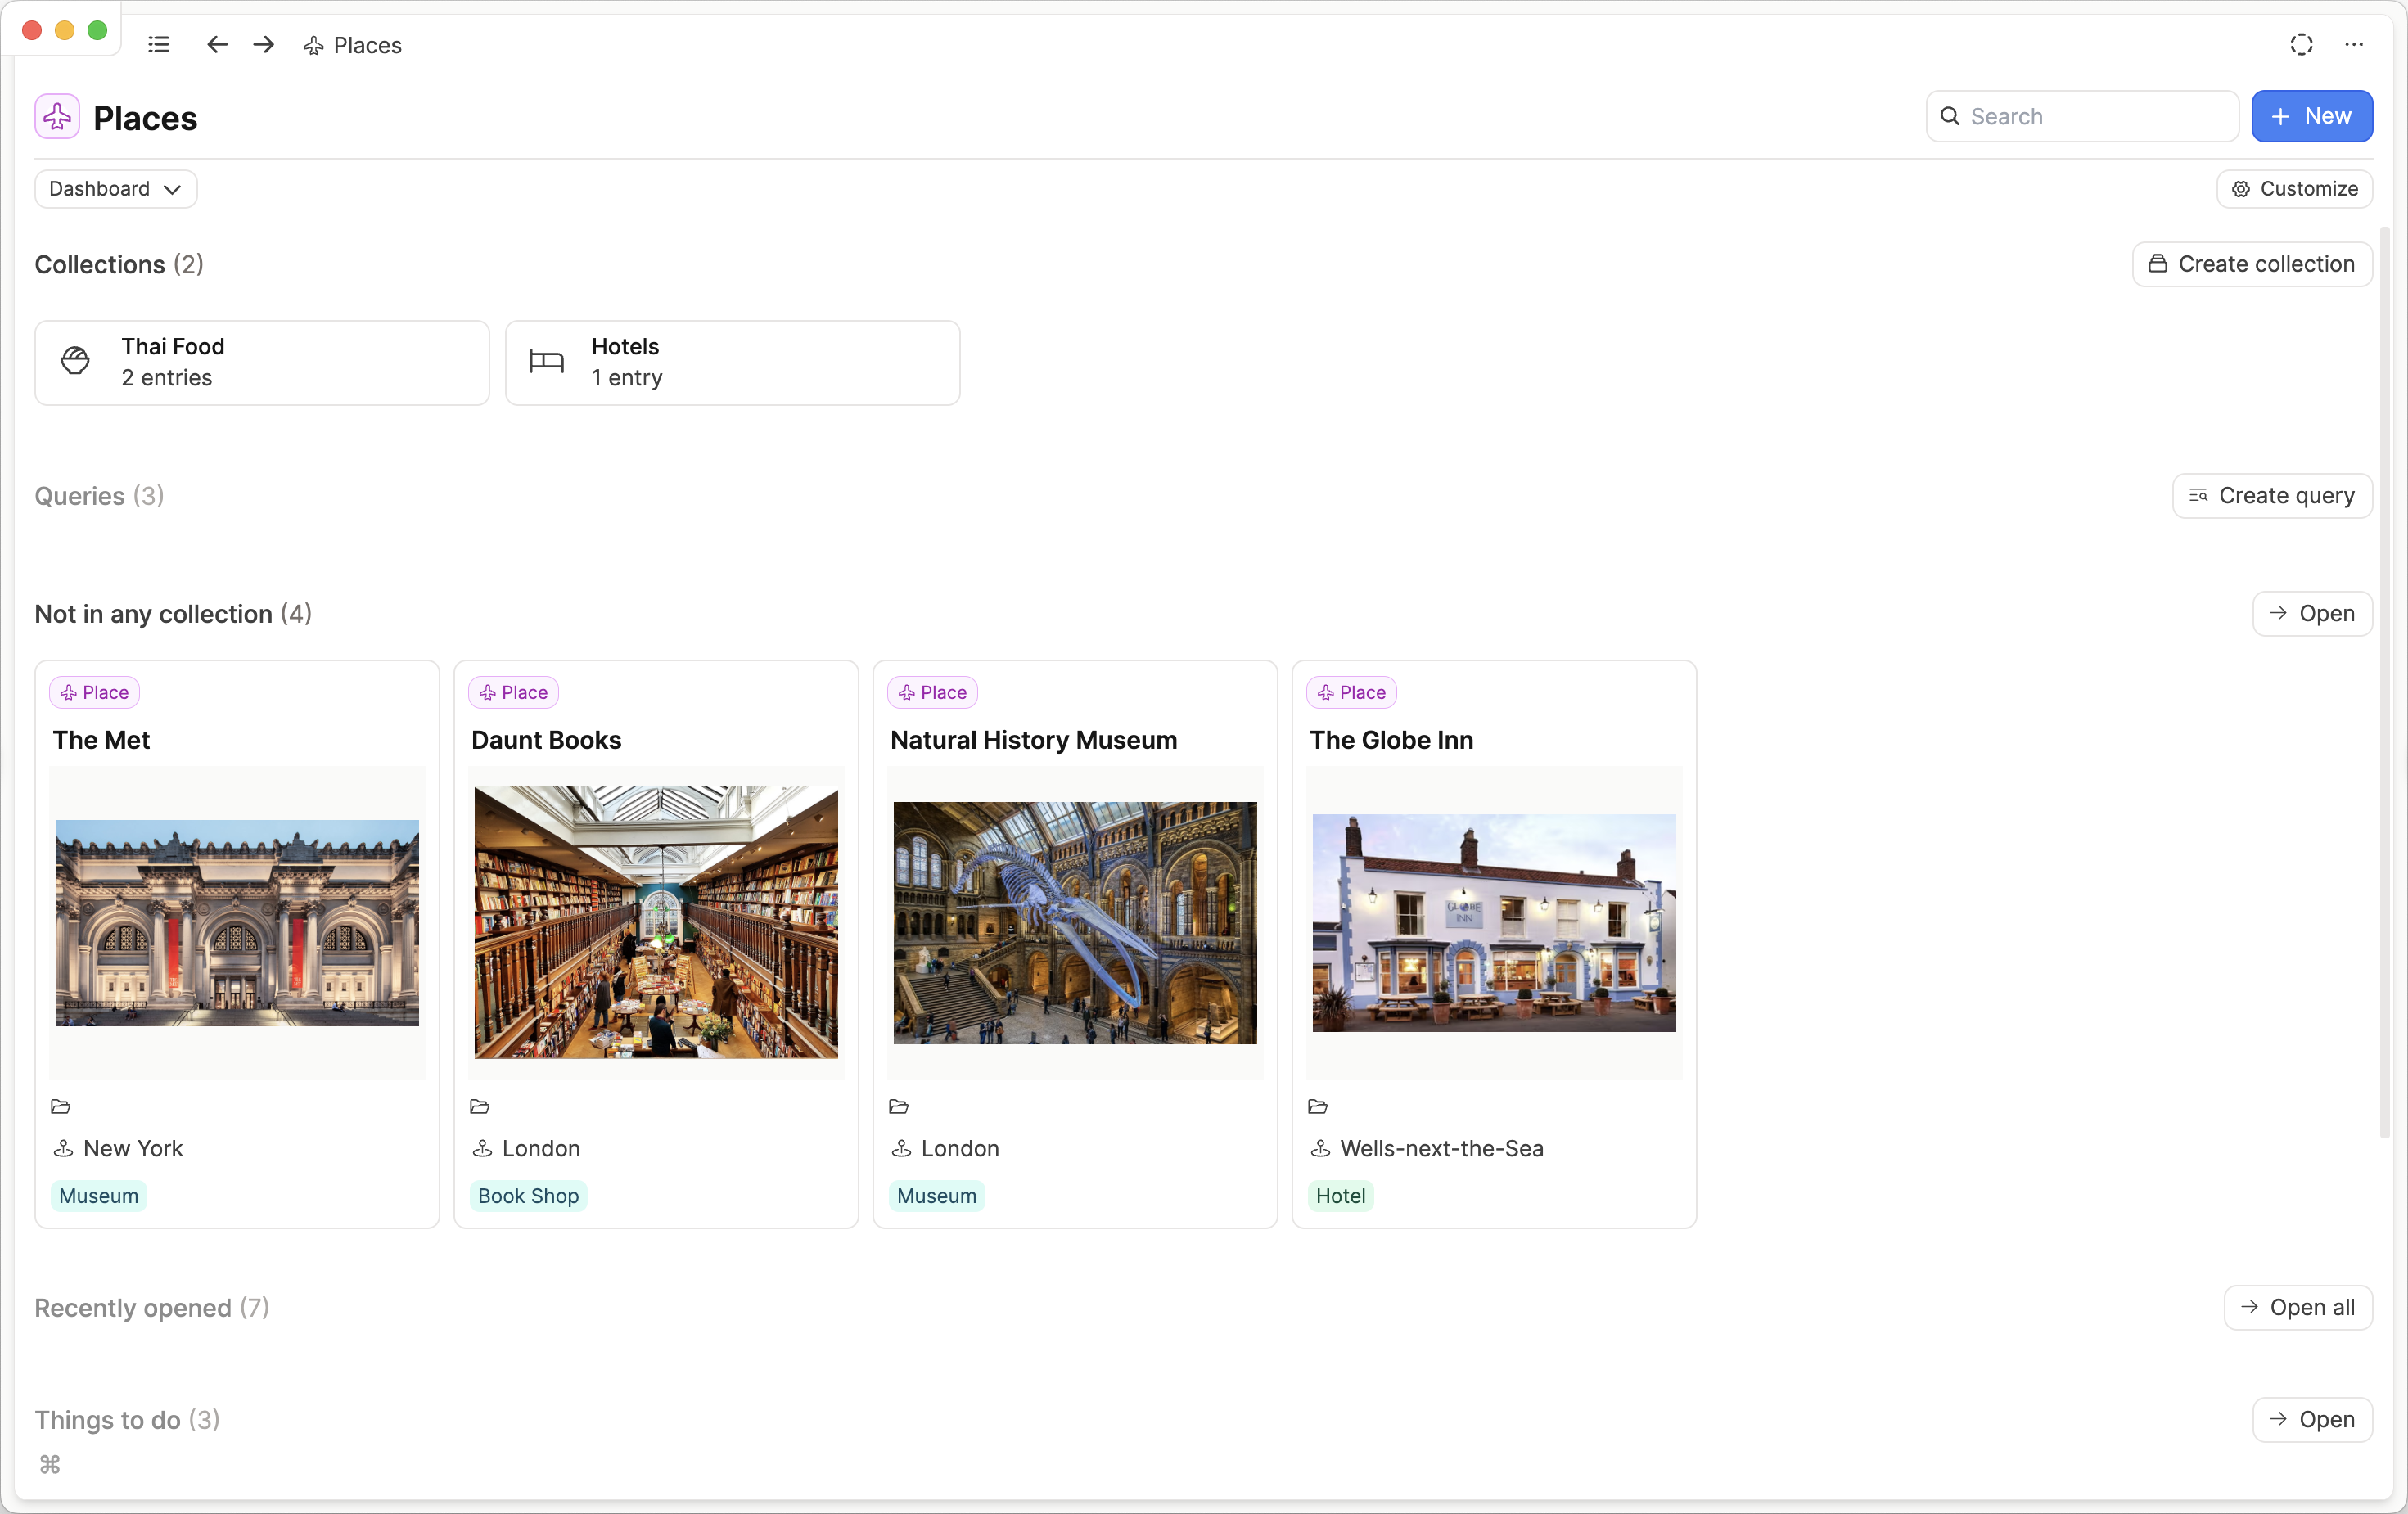Collapse the Collections section header
Image resolution: width=2408 pixels, height=1514 pixels.
click(119, 264)
